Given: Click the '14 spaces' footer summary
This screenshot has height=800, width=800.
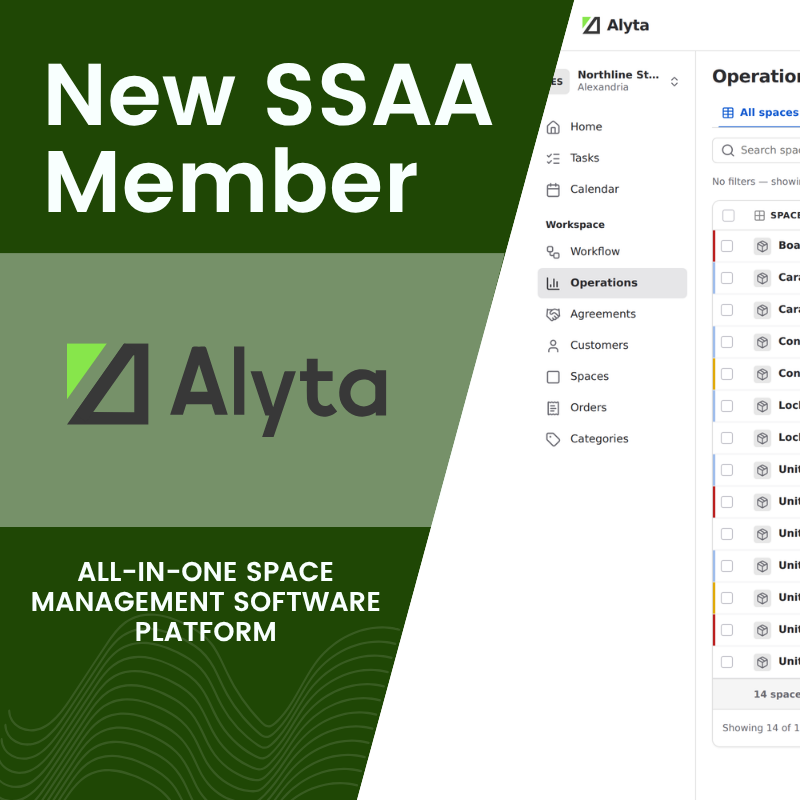Looking at the screenshot, I should [x=777, y=694].
